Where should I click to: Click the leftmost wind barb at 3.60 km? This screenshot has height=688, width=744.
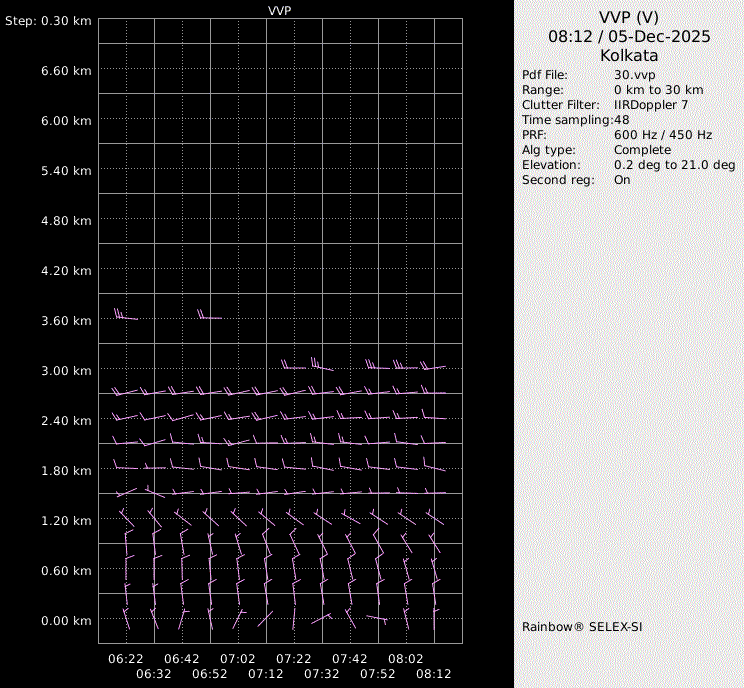(124, 316)
